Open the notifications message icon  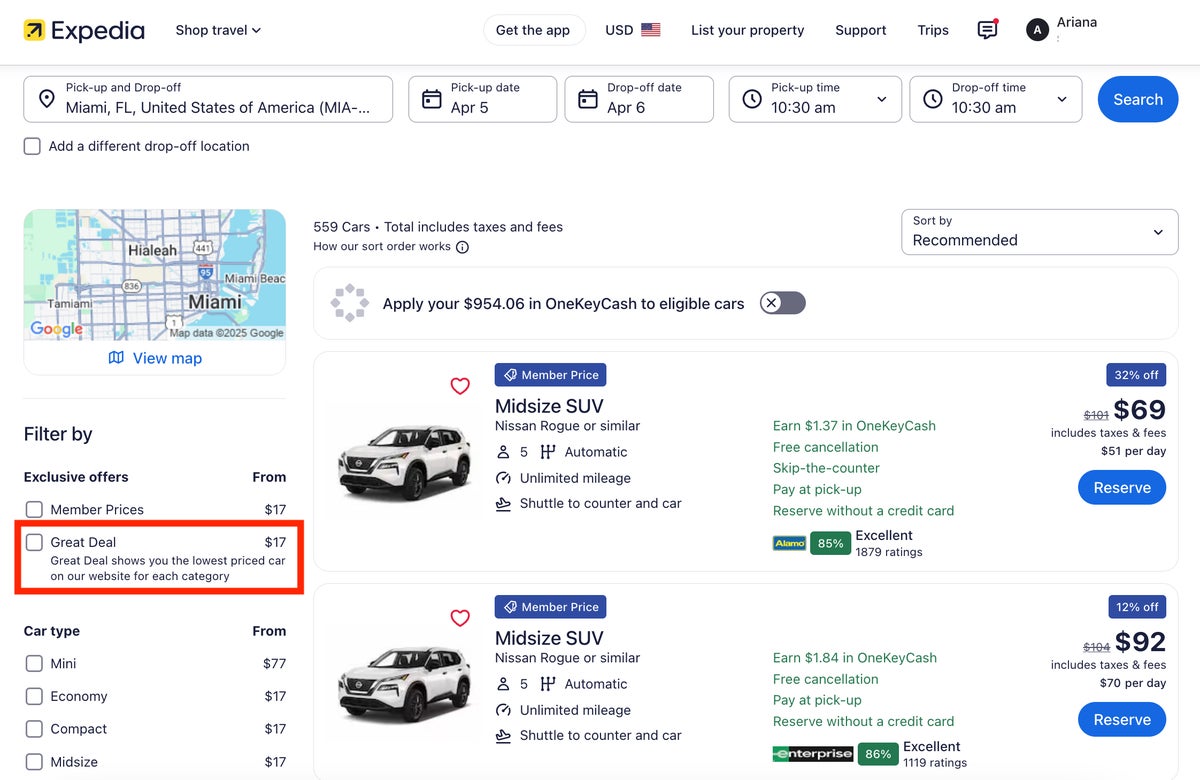987,30
